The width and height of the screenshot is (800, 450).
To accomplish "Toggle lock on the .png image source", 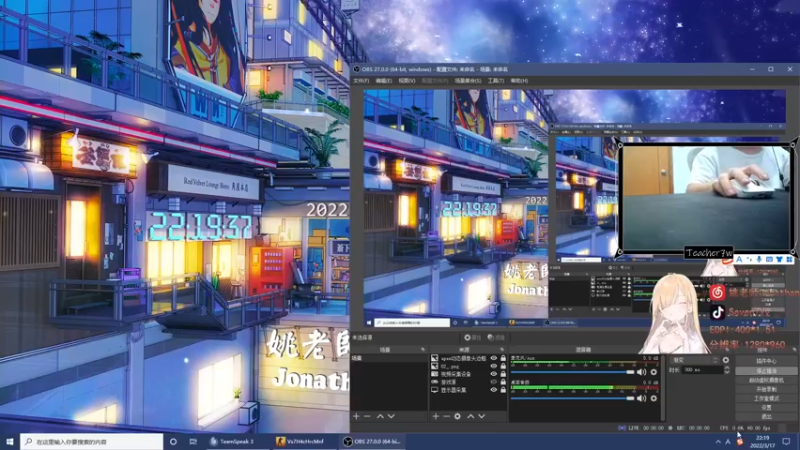I will tap(503, 366).
